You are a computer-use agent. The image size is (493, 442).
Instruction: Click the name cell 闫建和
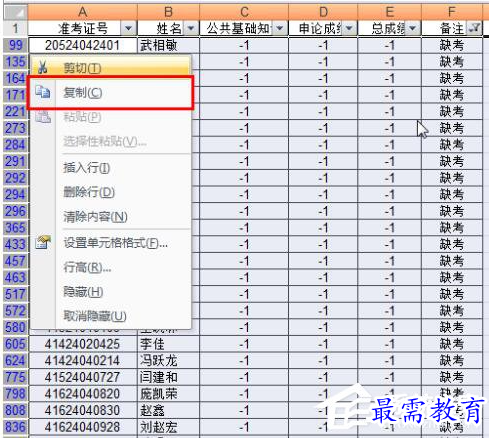[168, 377]
